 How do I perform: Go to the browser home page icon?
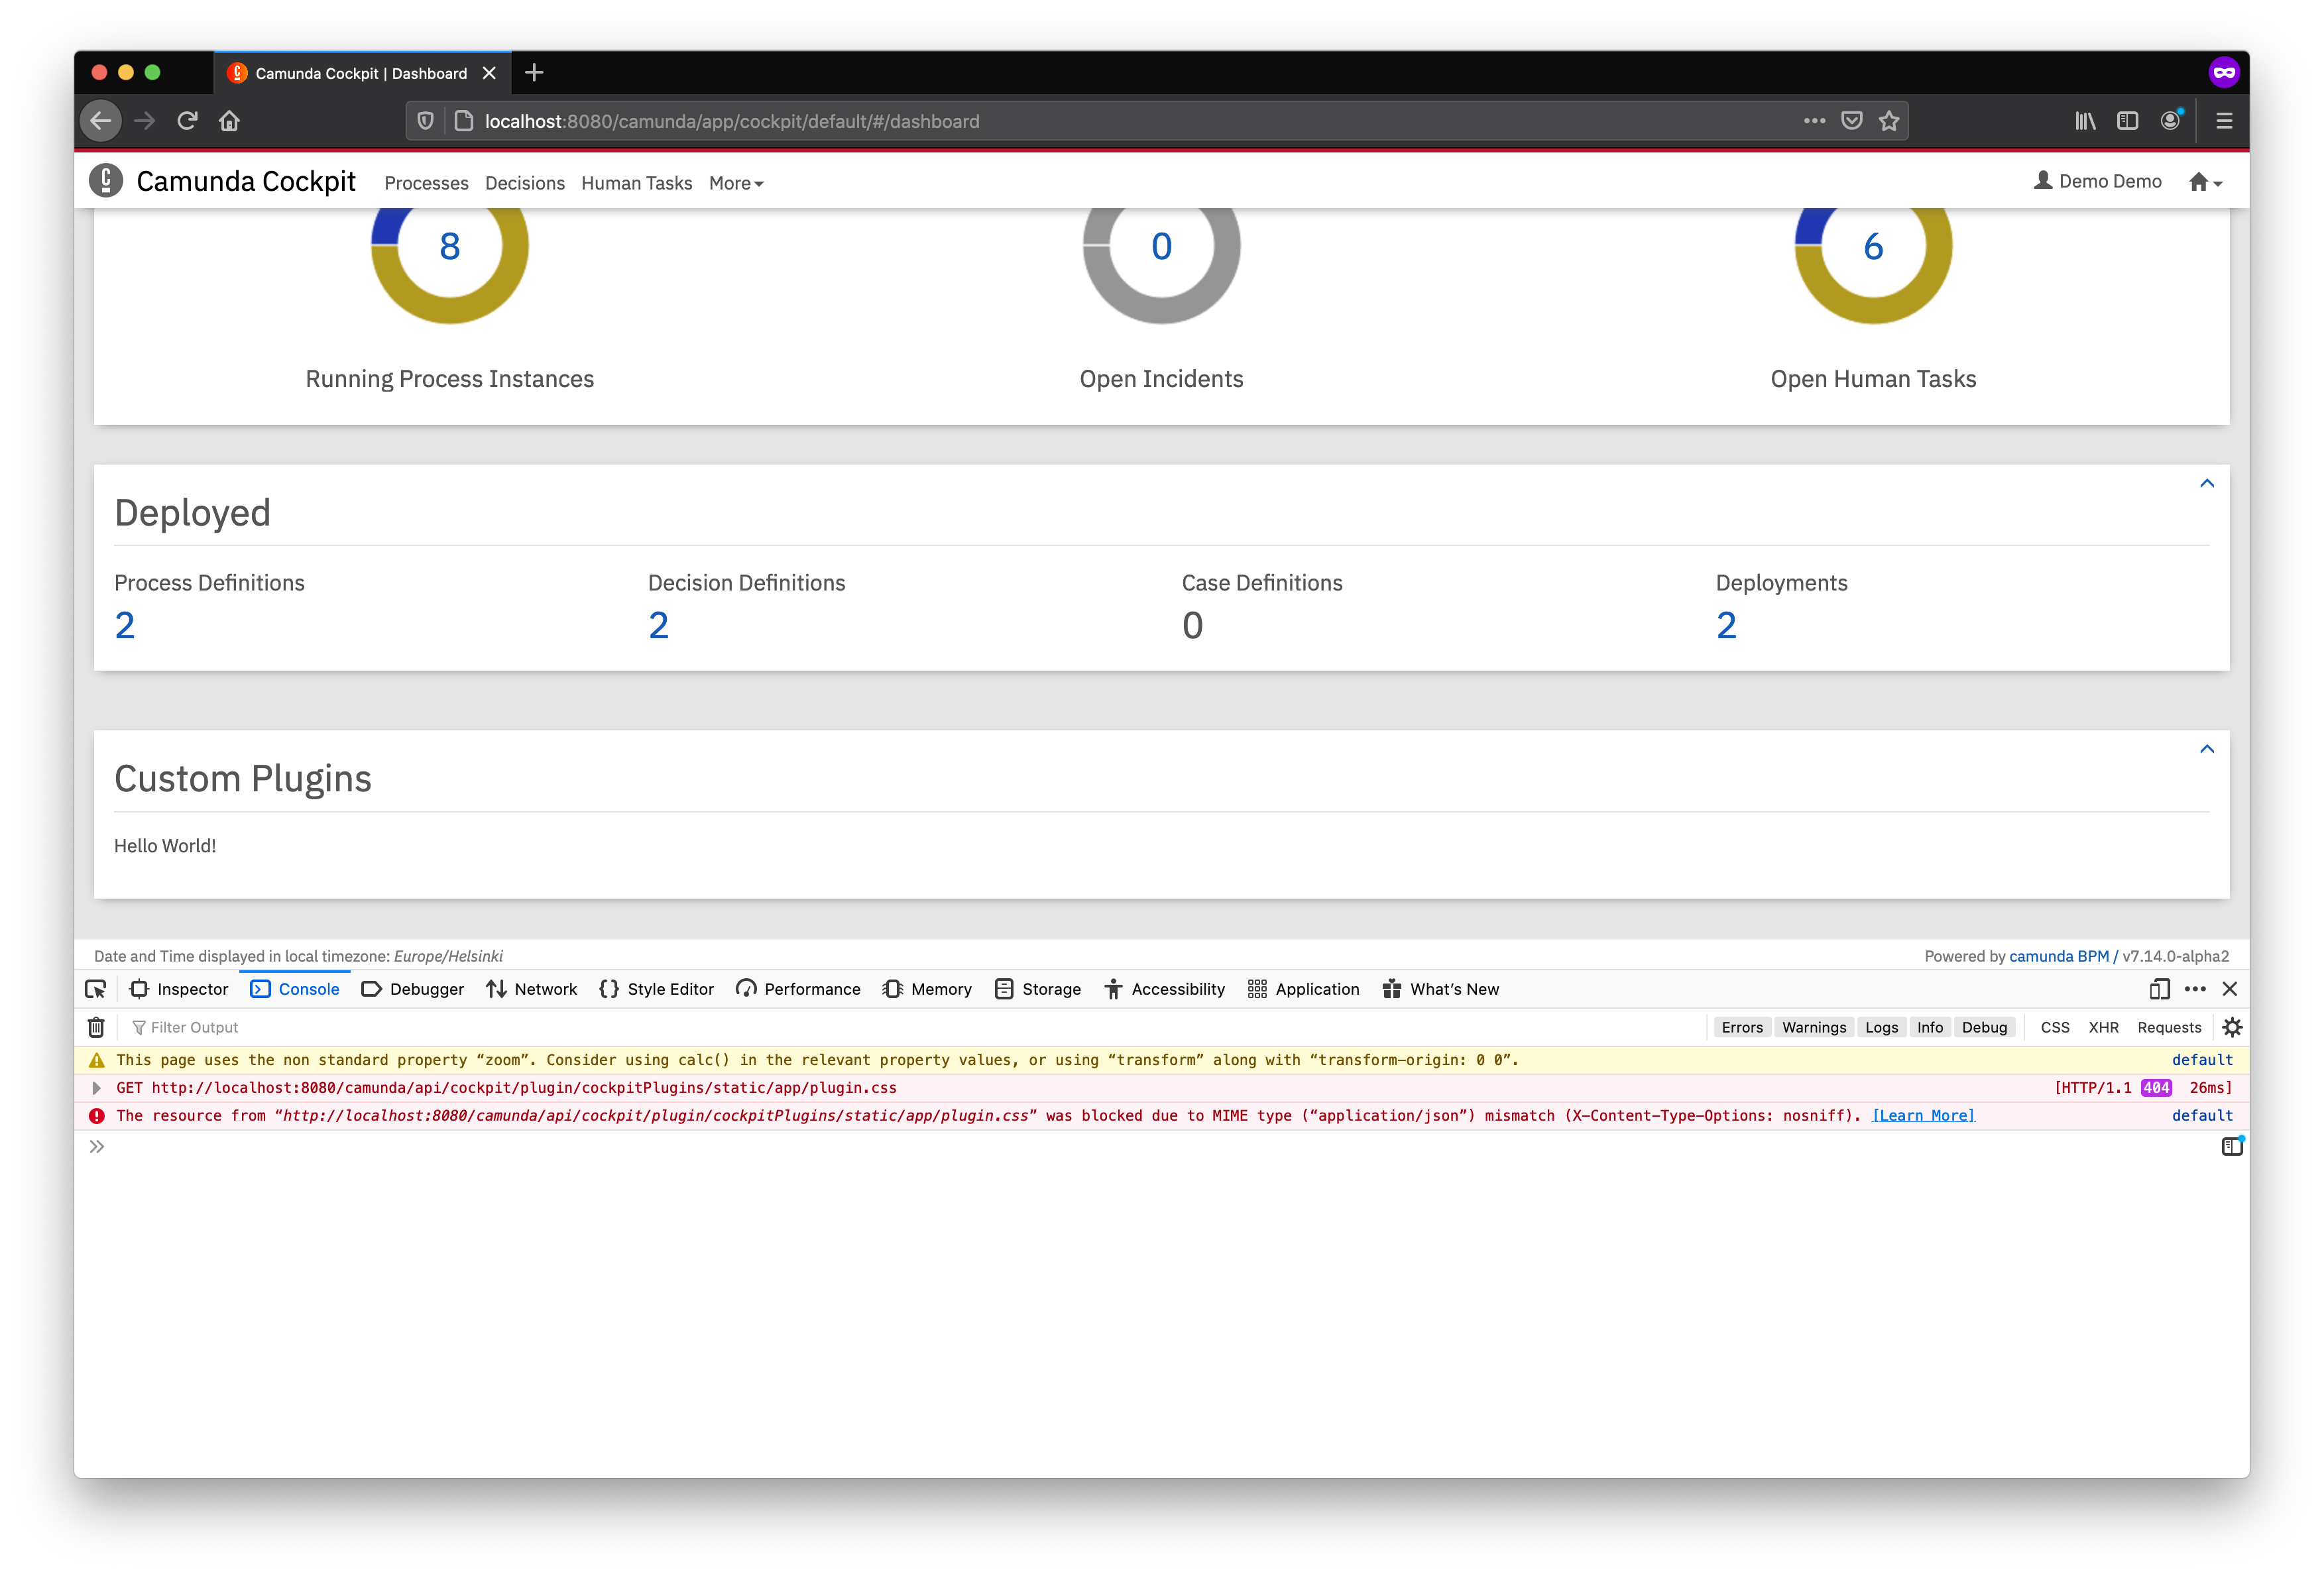click(x=230, y=121)
